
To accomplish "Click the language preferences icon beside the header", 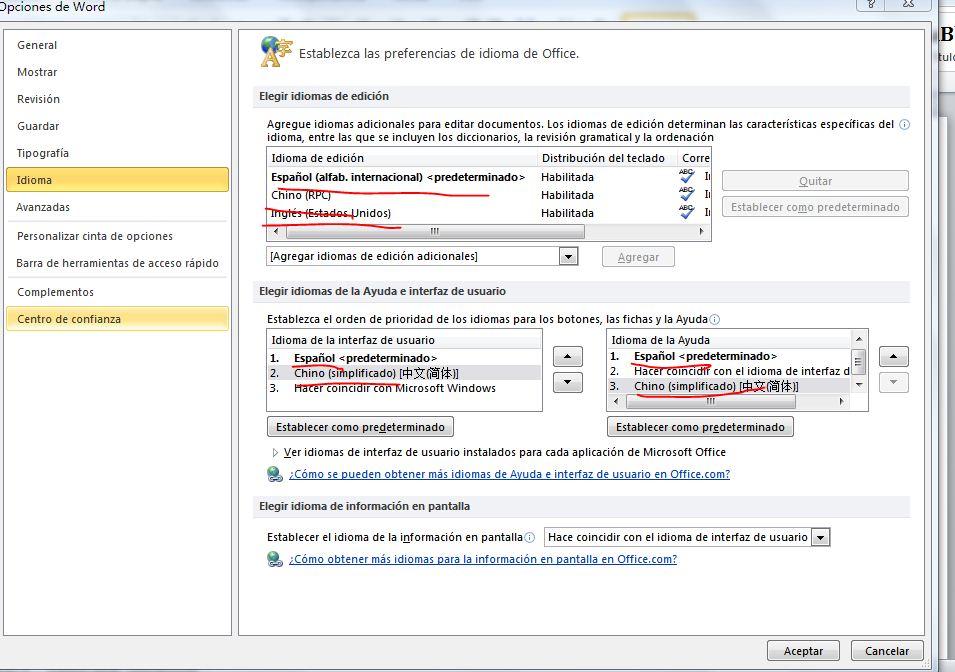I will 275,52.
